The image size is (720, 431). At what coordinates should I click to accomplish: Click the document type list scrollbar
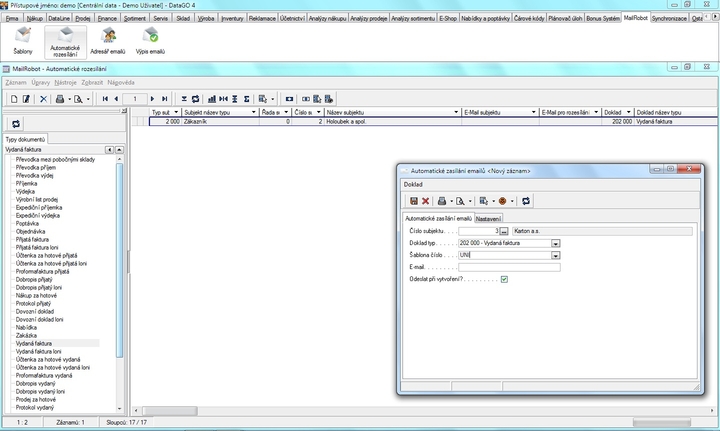coord(119,260)
